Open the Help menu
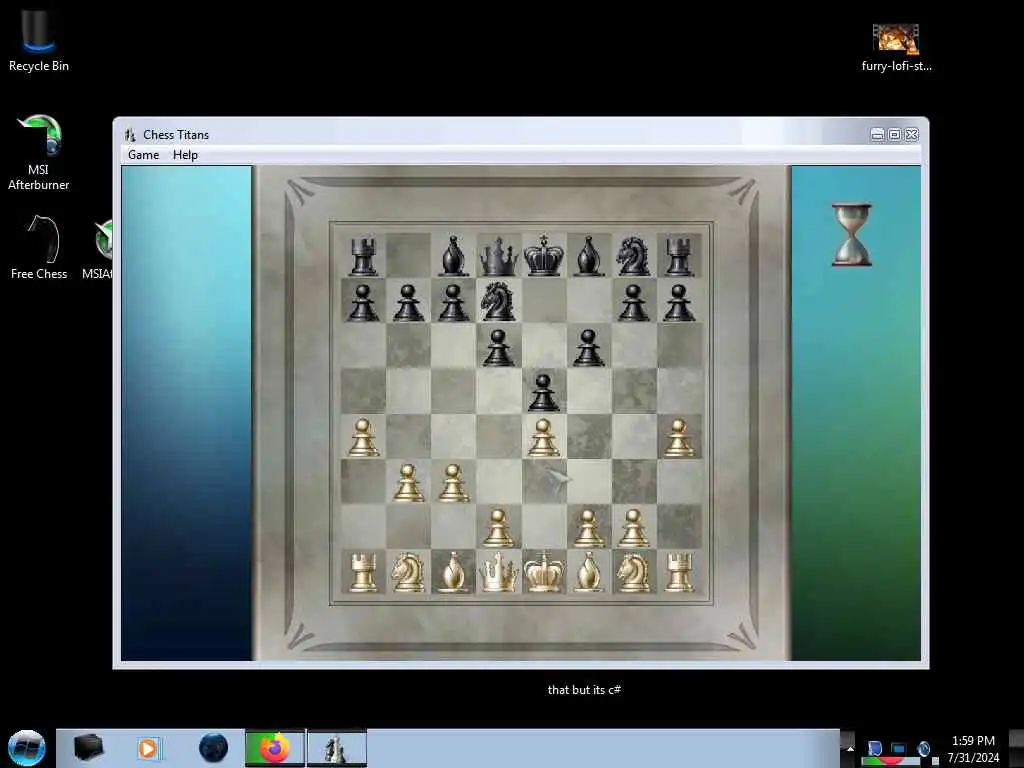This screenshot has height=768, width=1024. click(185, 155)
